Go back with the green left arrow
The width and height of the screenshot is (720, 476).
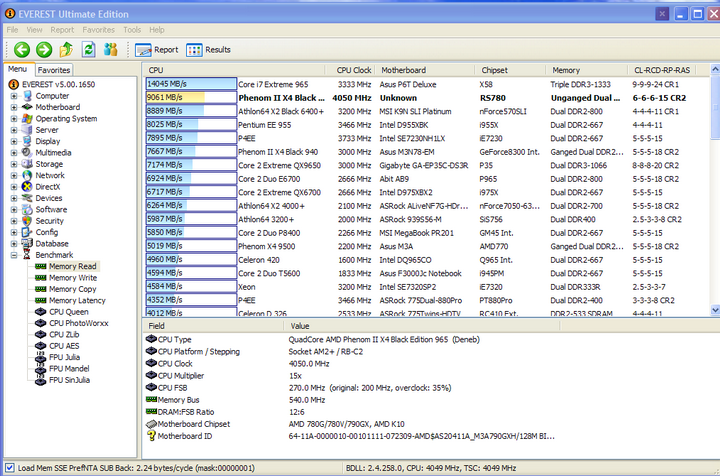tap(22, 50)
